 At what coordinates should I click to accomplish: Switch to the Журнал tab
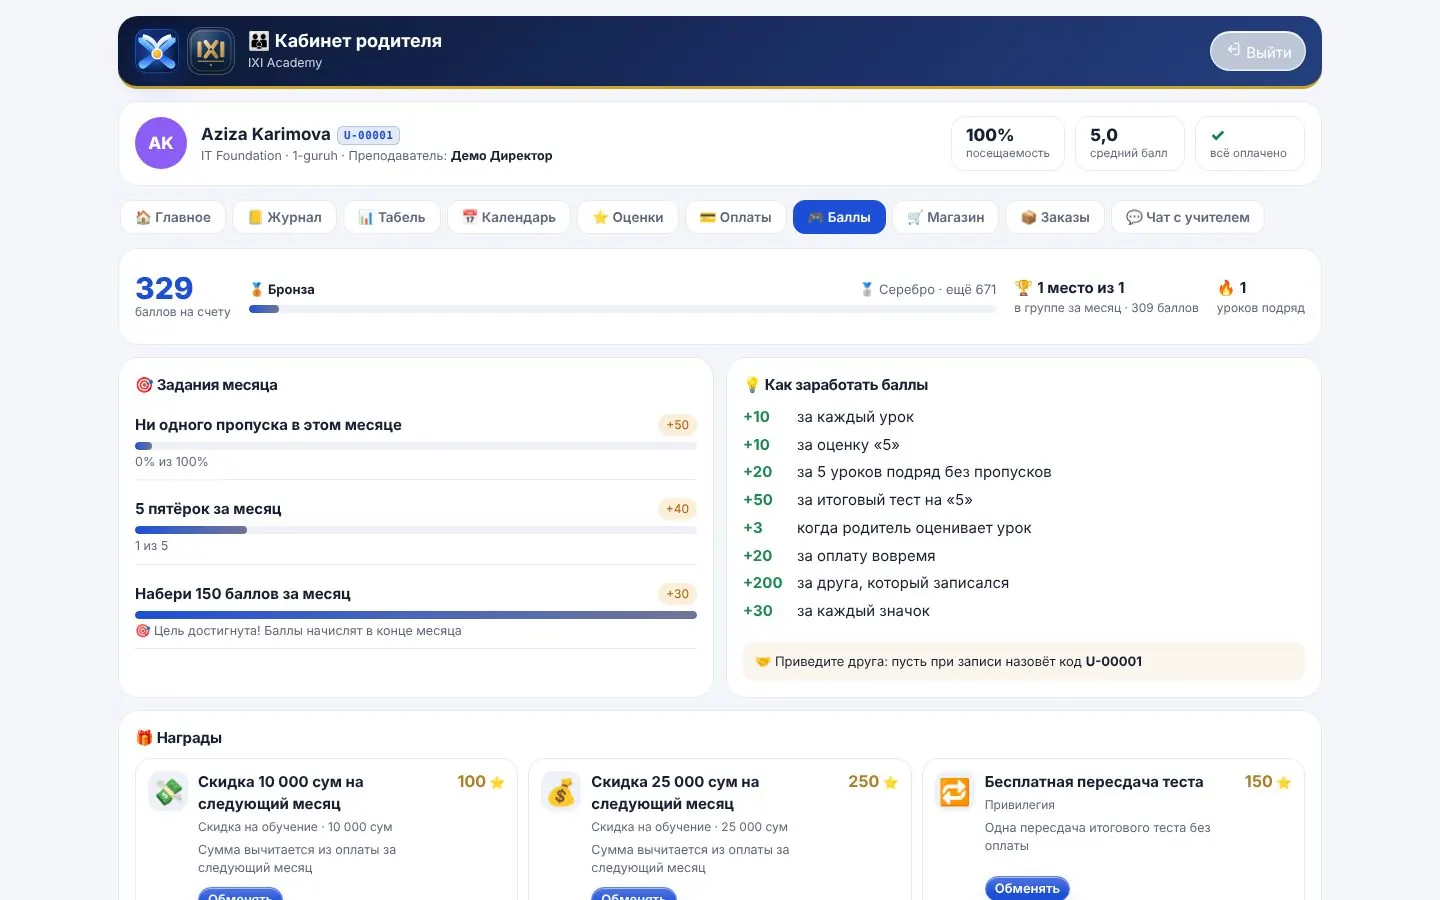(x=284, y=217)
